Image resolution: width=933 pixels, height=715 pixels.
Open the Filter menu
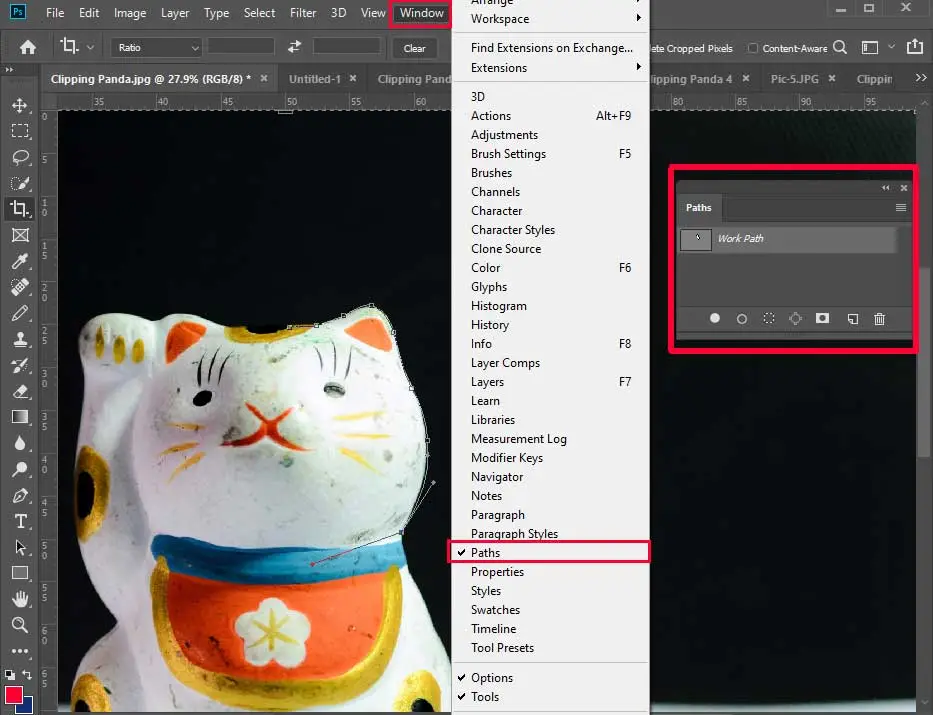(x=303, y=12)
